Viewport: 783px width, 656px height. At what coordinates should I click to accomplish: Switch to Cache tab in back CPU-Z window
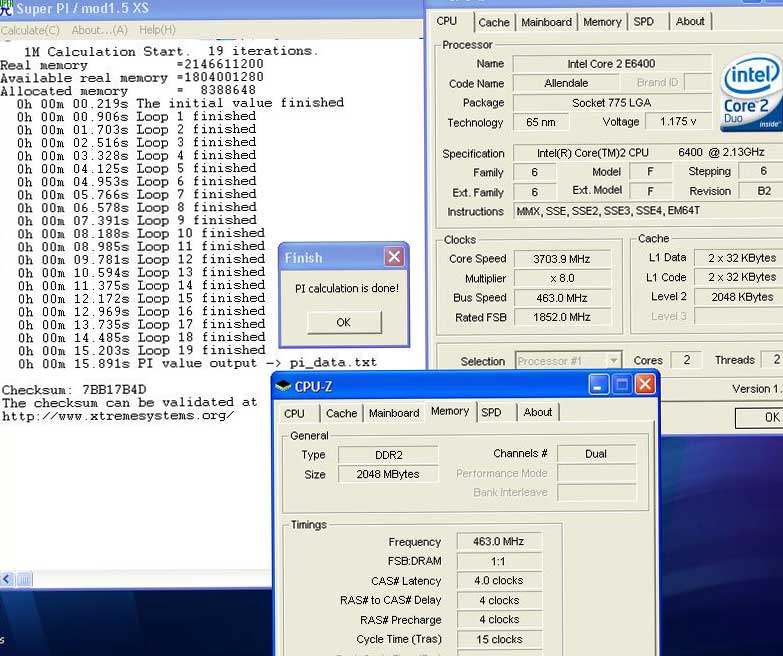(x=494, y=22)
